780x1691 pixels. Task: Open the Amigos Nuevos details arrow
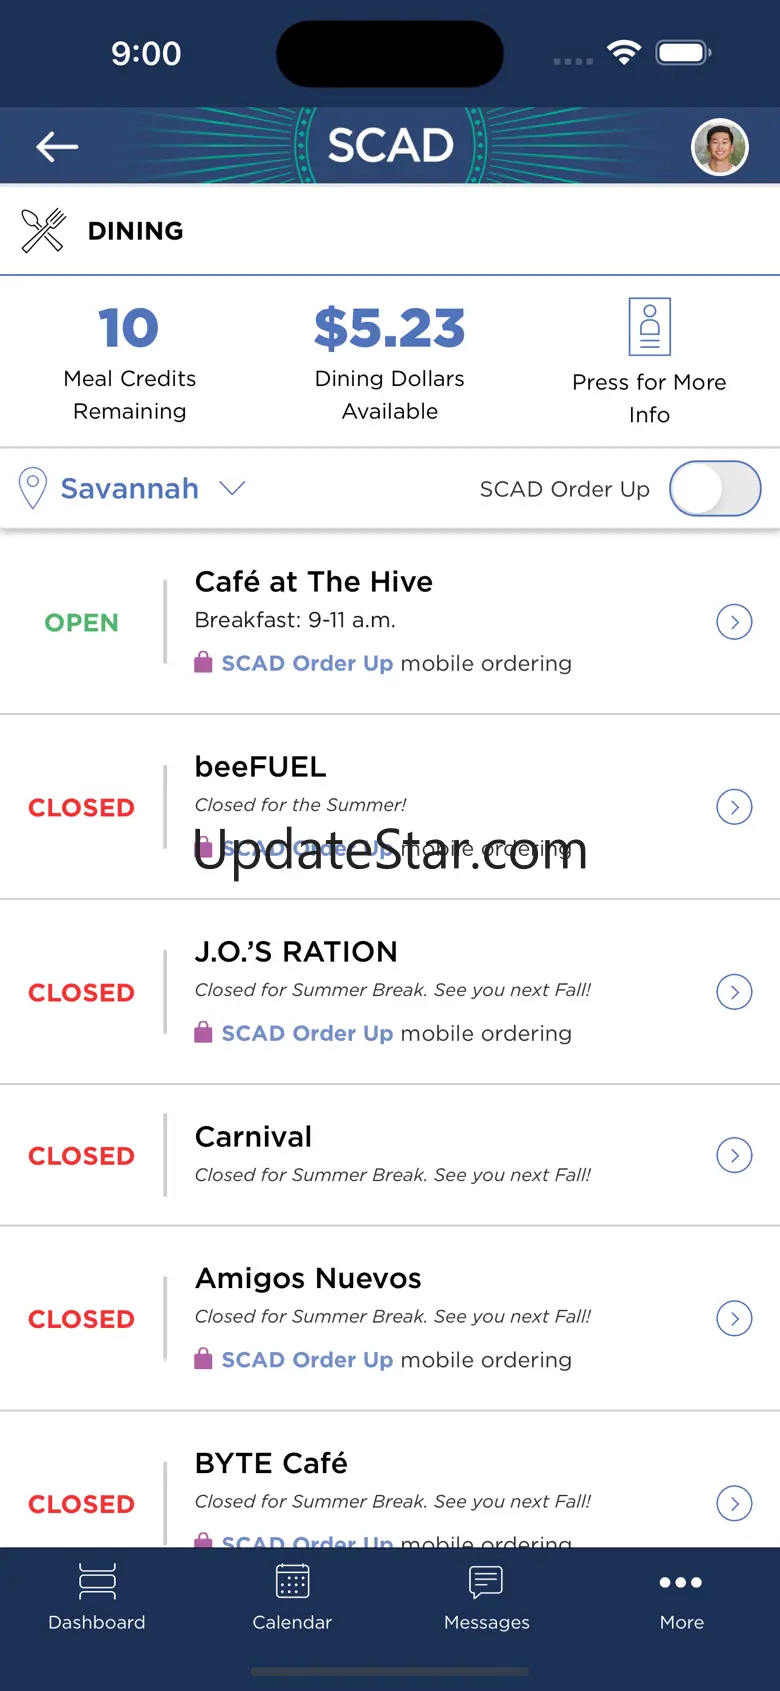point(734,1318)
